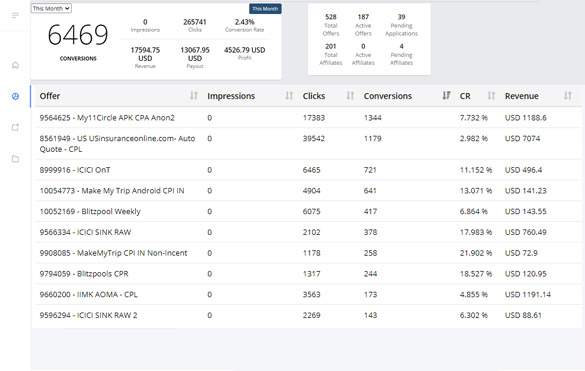Click the 0 Impressions summary stat
Viewport: 585px width, 371px height.
(145, 25)
